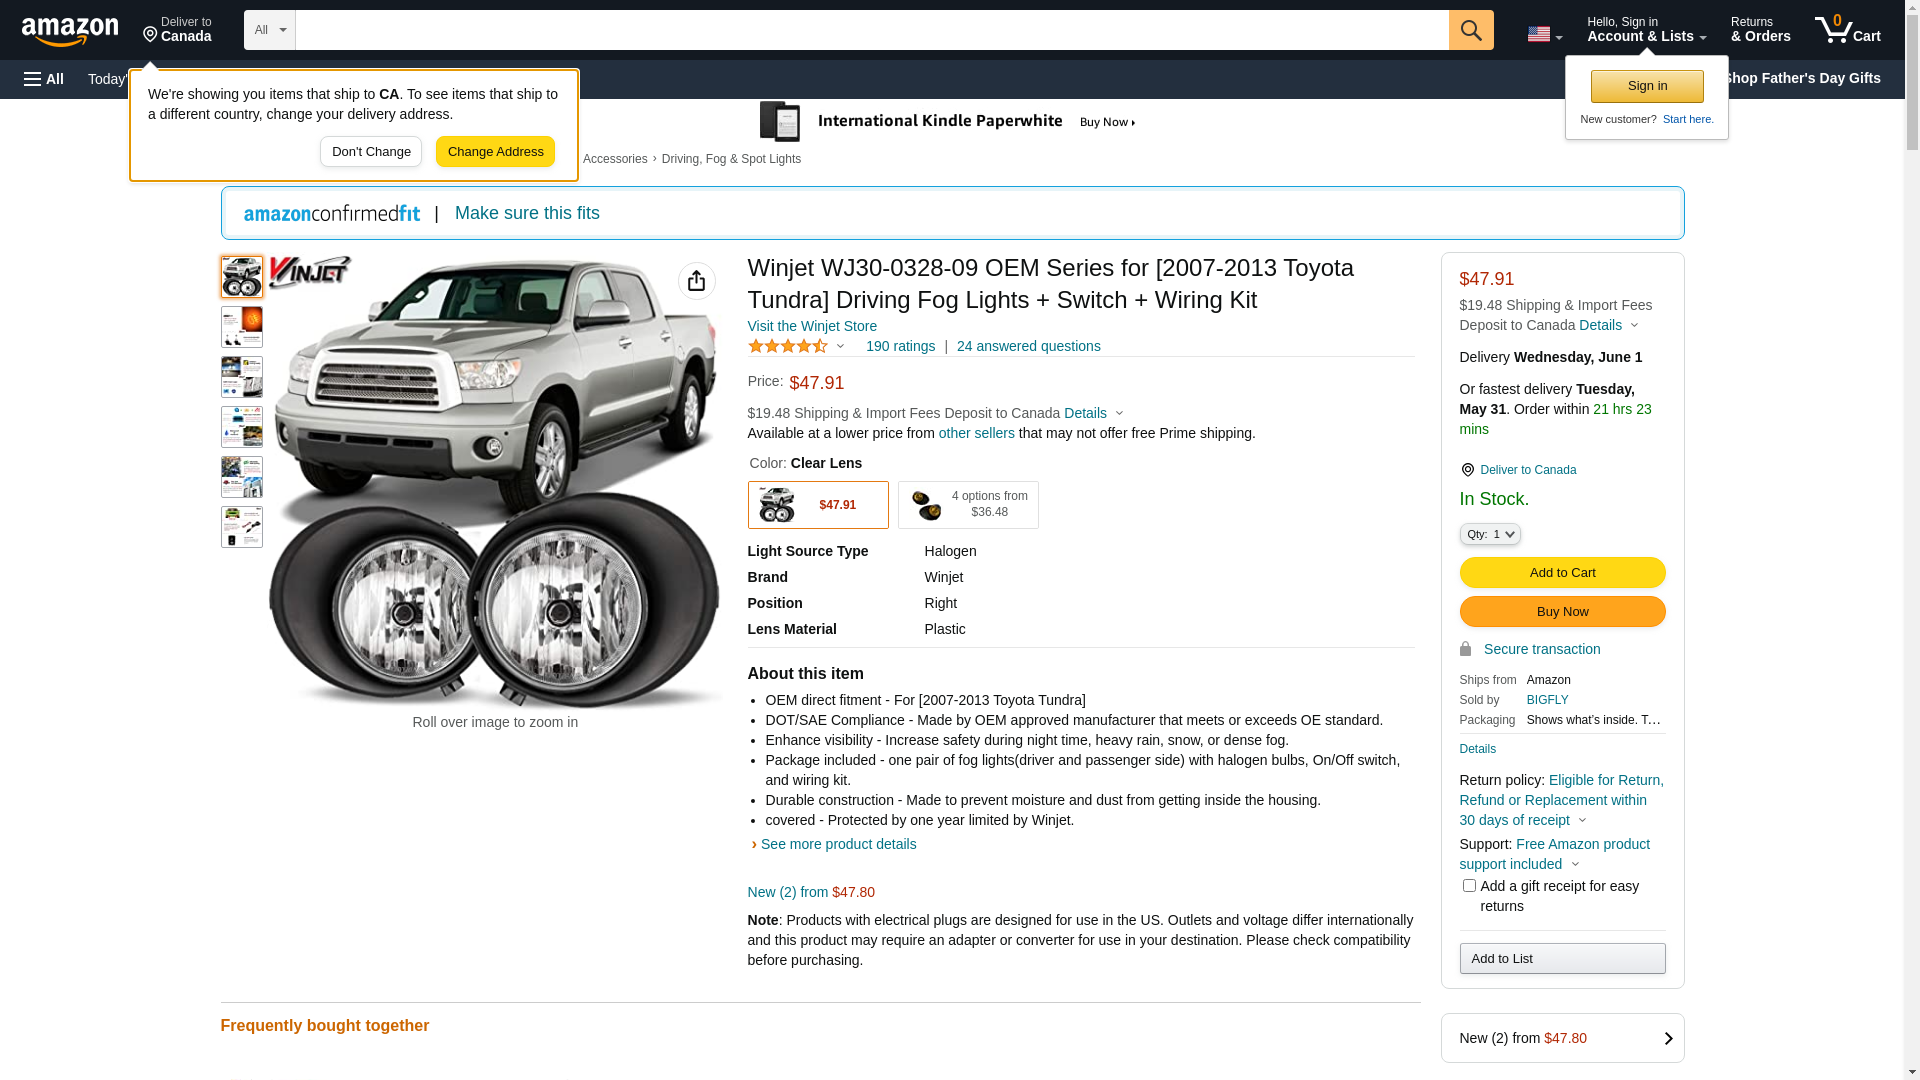Open the Qty quantity dropdown
The width and height of the screenshot is (1920, 1080).
click(1489, 534)
